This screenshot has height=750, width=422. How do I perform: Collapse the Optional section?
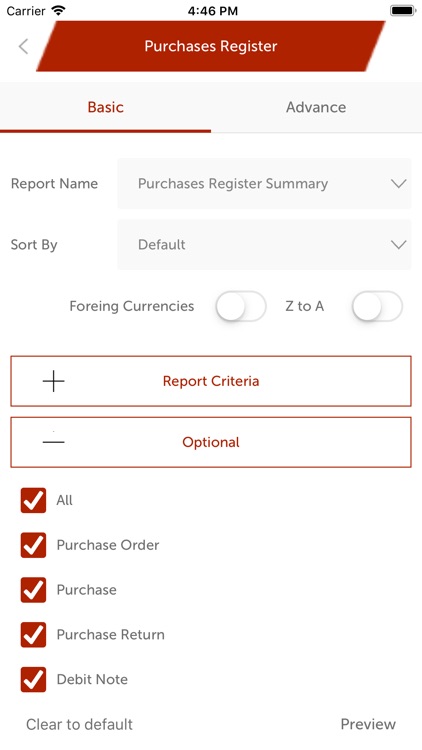211,442
